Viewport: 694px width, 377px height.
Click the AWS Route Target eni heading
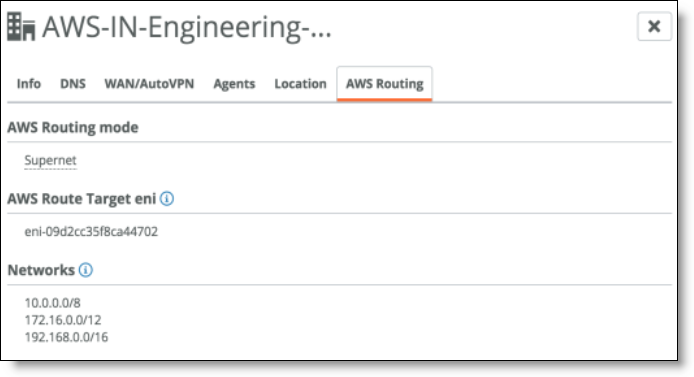pos(82,199)
